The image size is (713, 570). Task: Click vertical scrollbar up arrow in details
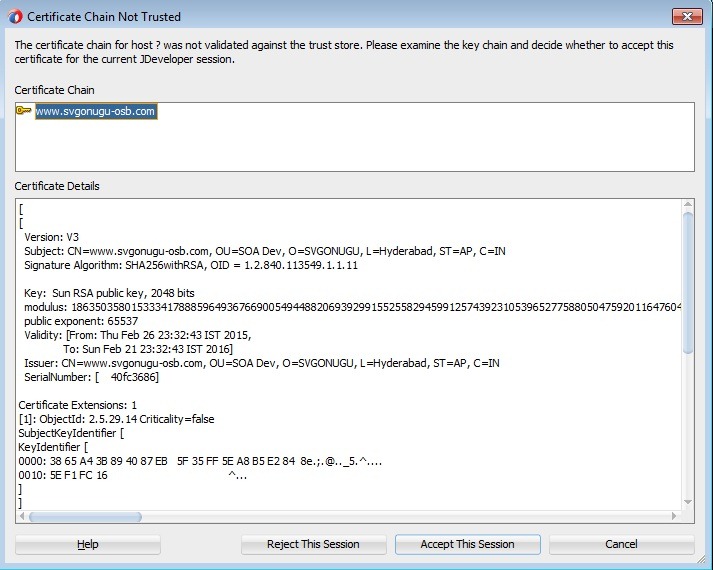(x=688, y=207)
